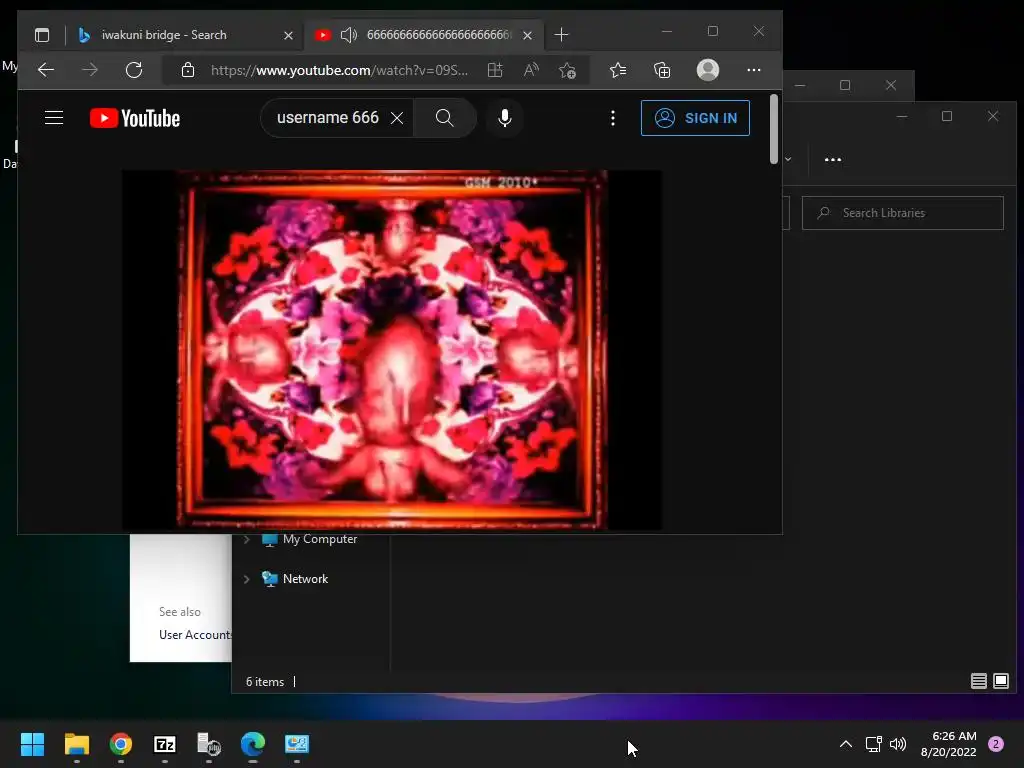Open File Explorer from taskbar
The width and height of the screenshot is (1024, 768).
[76, 744]
